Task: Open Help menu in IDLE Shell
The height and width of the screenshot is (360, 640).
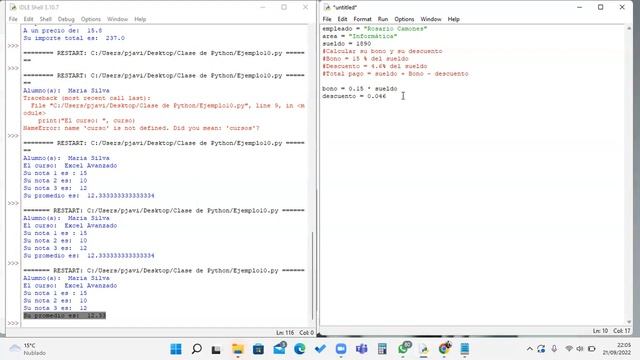Action: [140, 19]
